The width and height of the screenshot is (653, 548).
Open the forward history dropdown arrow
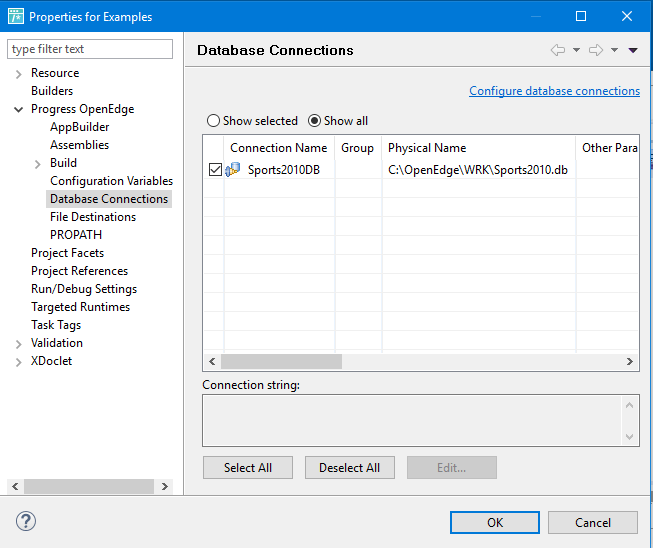click(614, 50)
